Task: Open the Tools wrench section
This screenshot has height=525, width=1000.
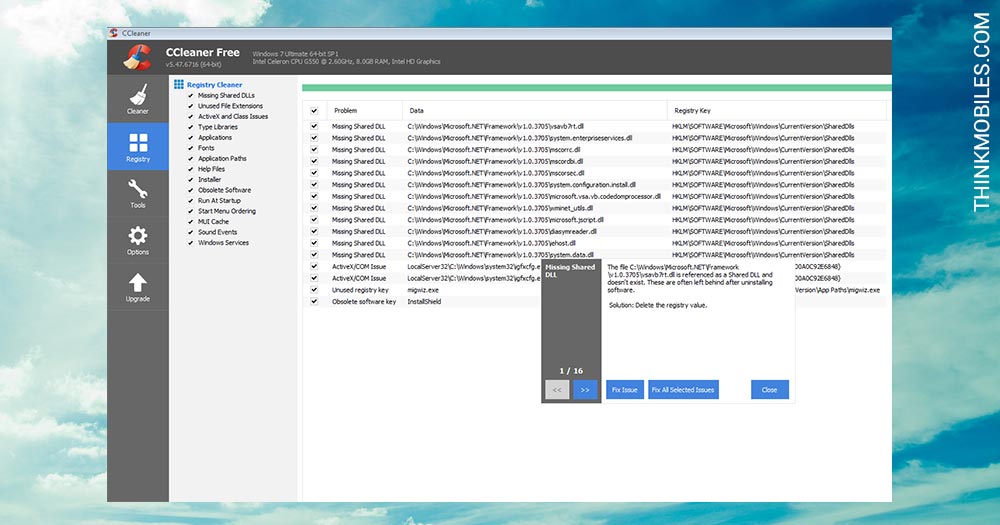Action: [x=138, y=193]
